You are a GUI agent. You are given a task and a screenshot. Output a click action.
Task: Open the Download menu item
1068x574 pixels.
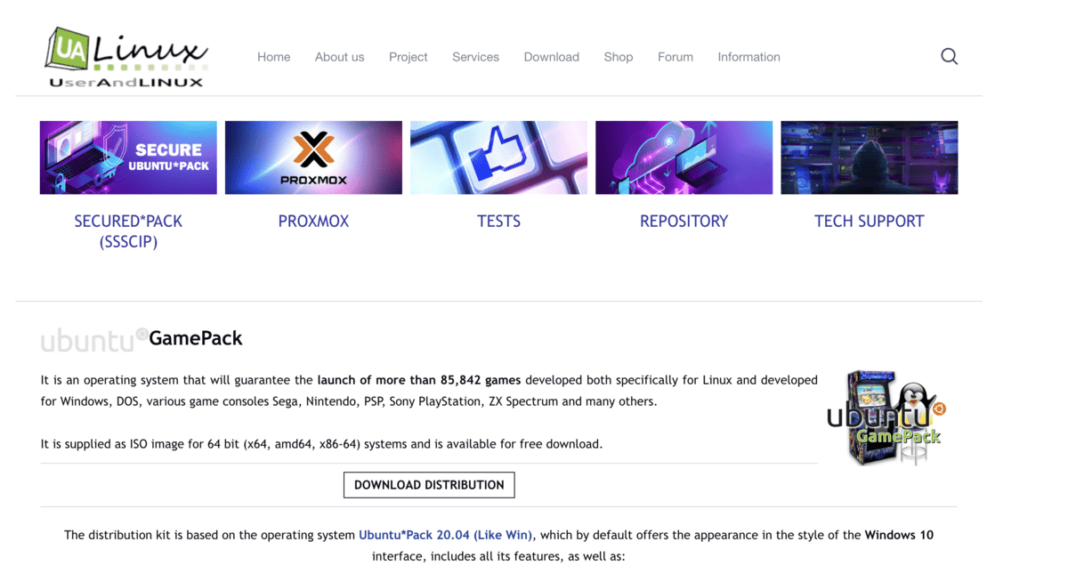pos(551,57)
